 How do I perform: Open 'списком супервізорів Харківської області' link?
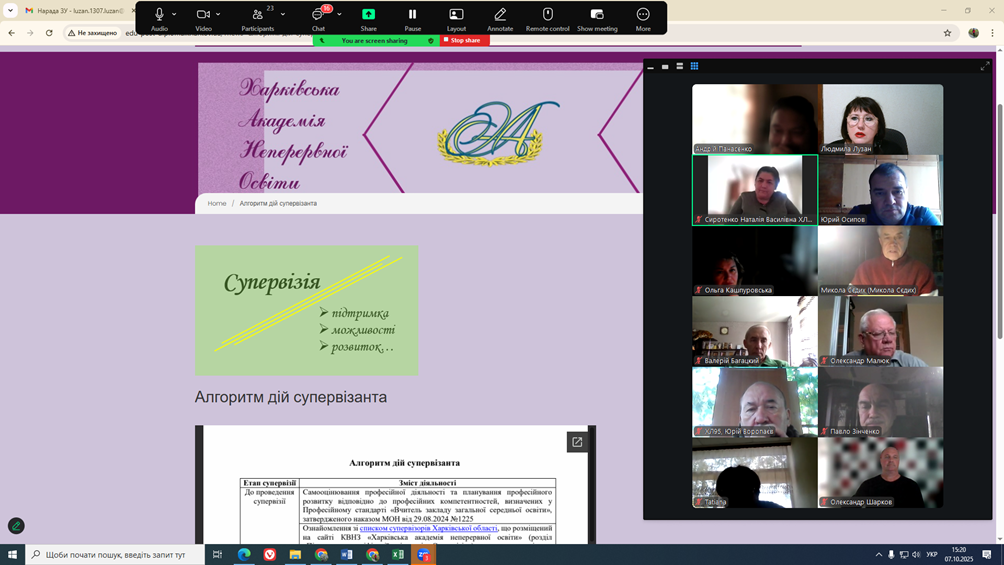[428, 528]
